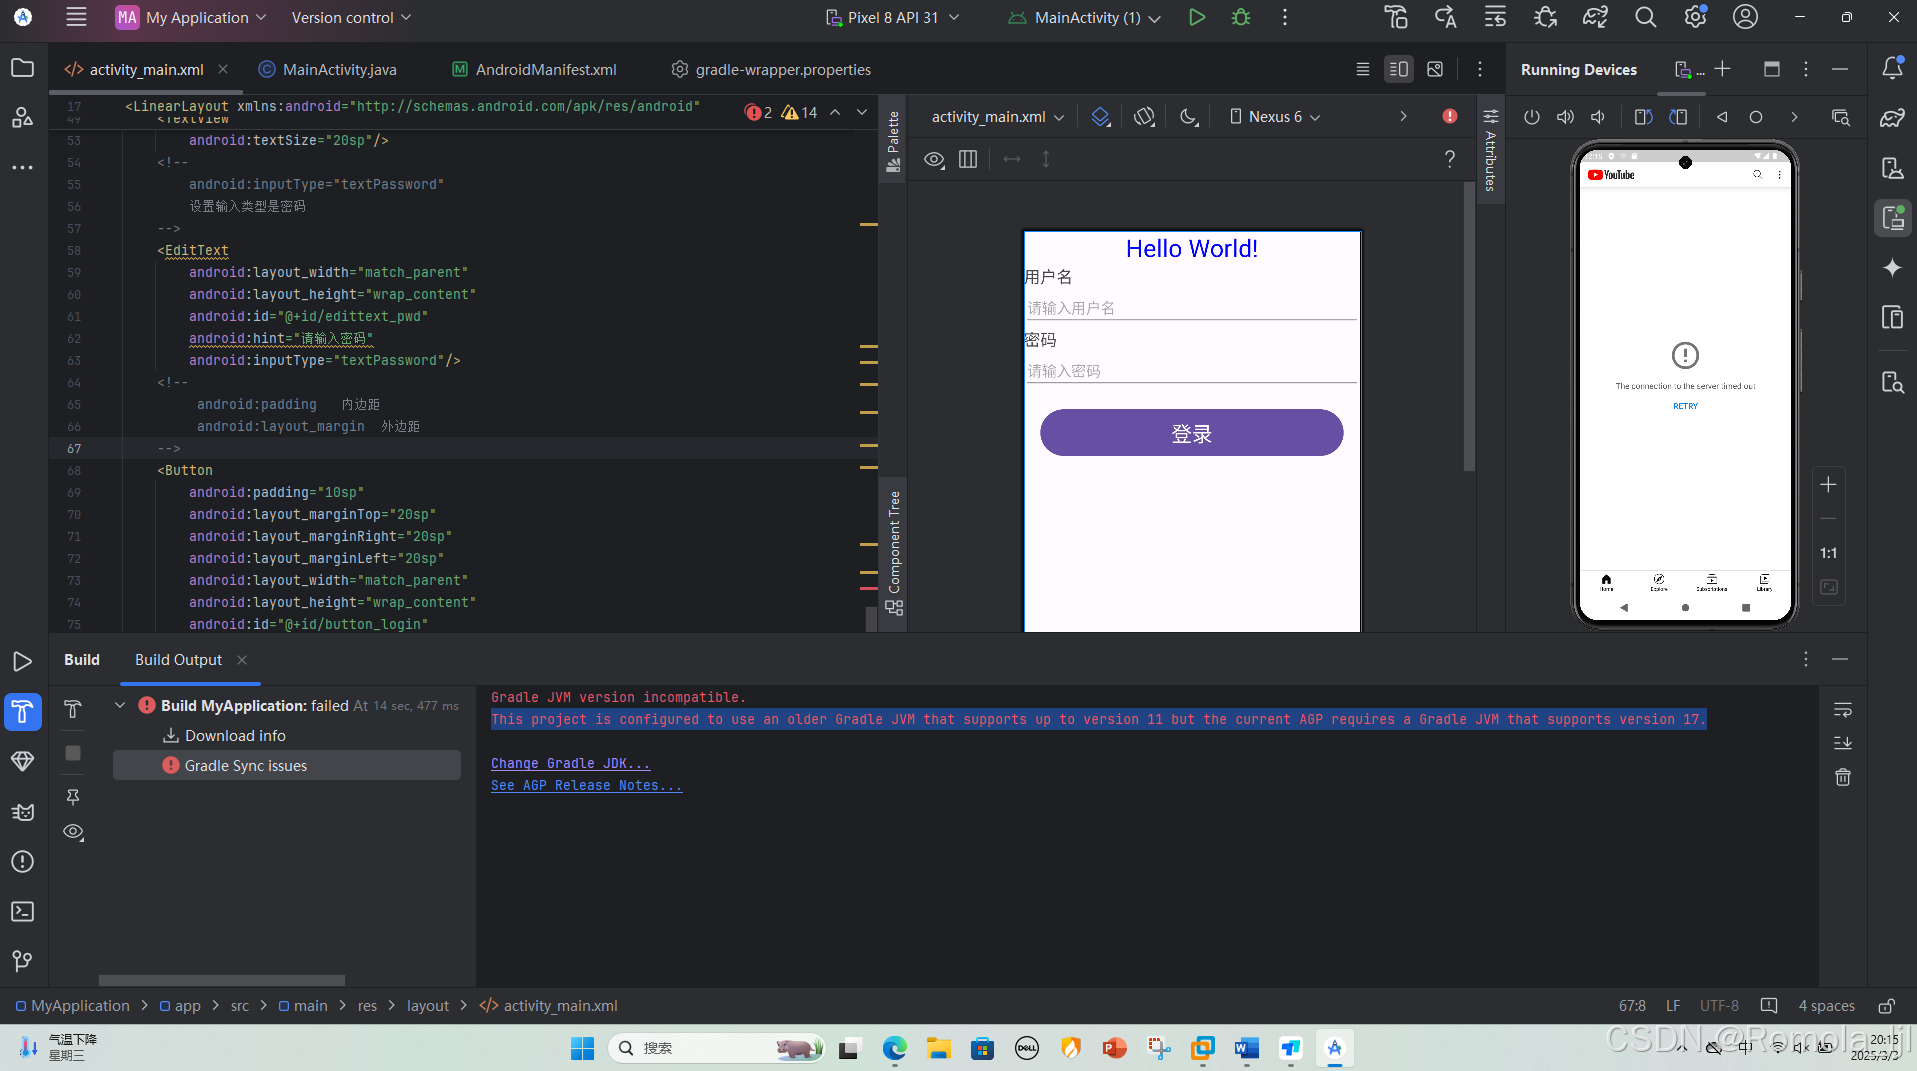Viewport: 1917px width, 1071px height.
Task: Run the app with the green play button
Action: click(x=1197, y=17)
